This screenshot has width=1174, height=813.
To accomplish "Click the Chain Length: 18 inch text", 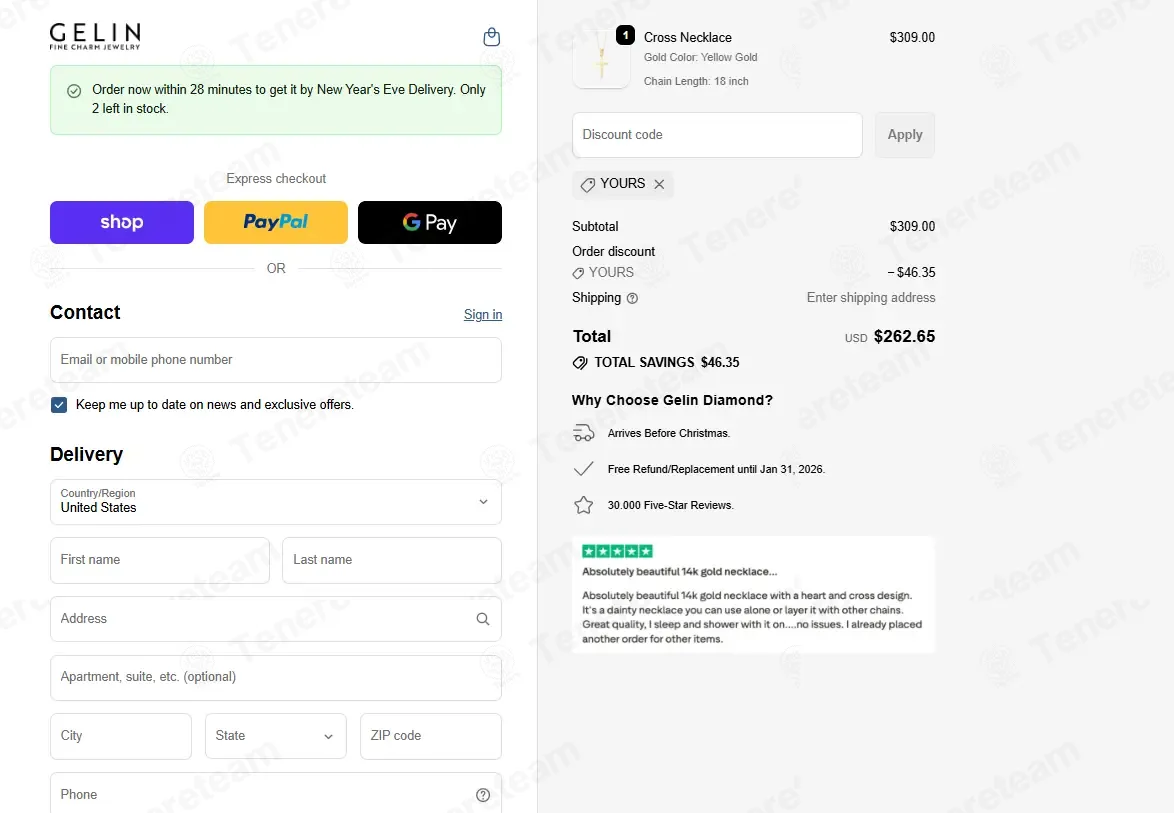I will (x=696, y=82).
